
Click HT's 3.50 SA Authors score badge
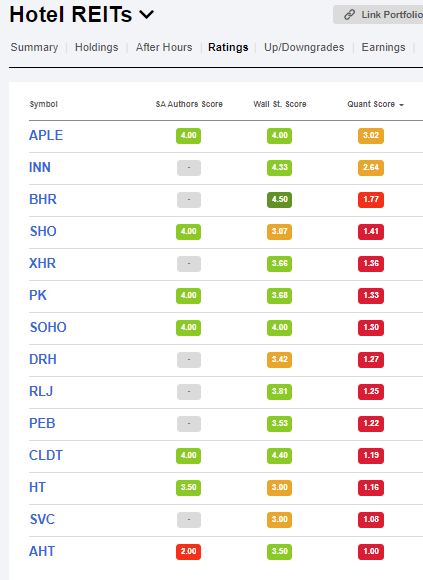point(189,488)
